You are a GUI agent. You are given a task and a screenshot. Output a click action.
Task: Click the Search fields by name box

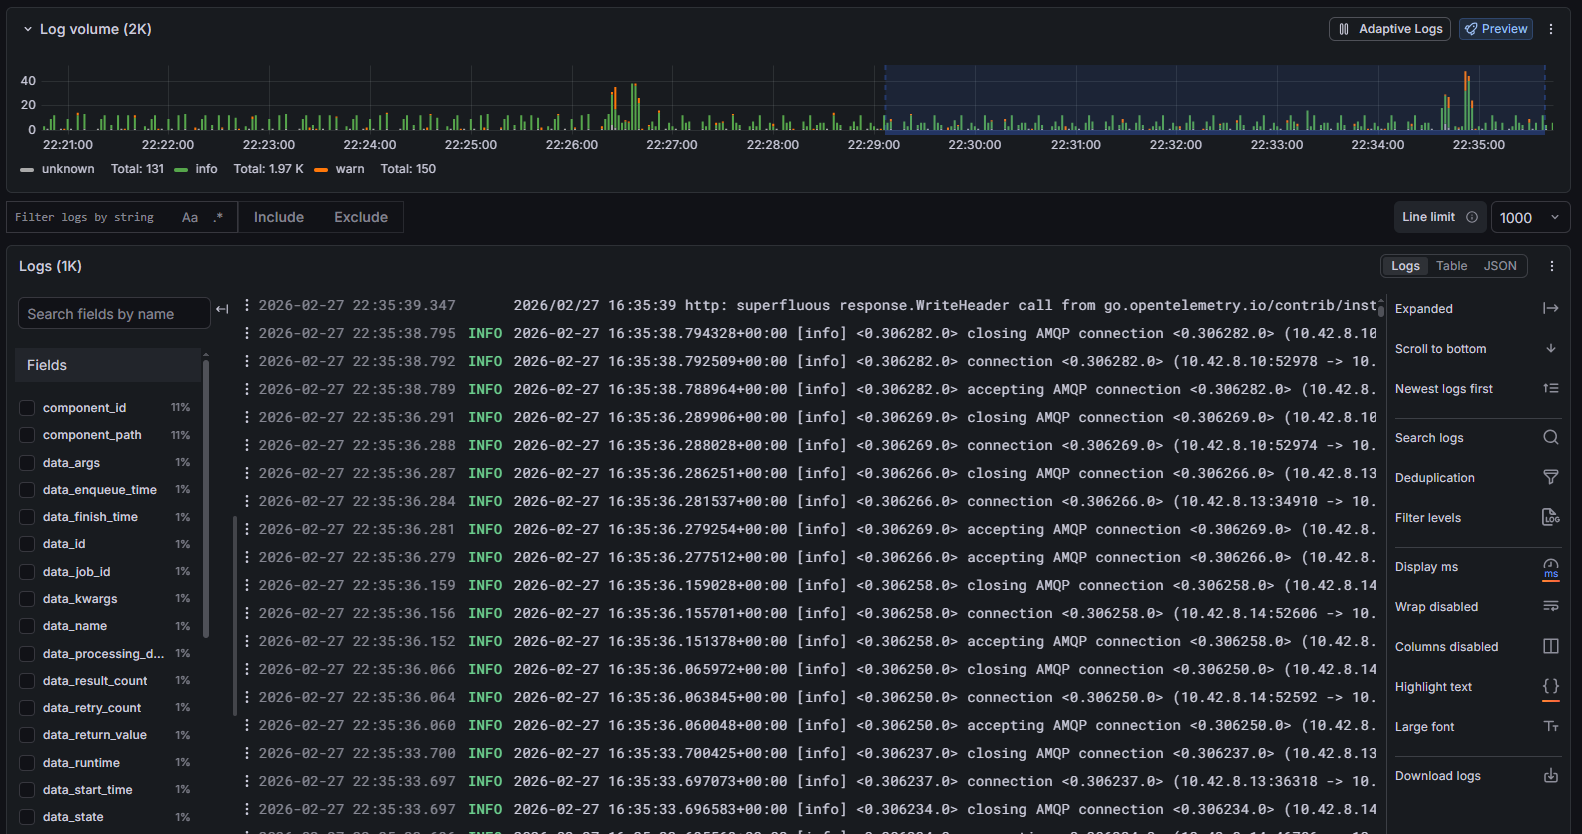point(114,313)
